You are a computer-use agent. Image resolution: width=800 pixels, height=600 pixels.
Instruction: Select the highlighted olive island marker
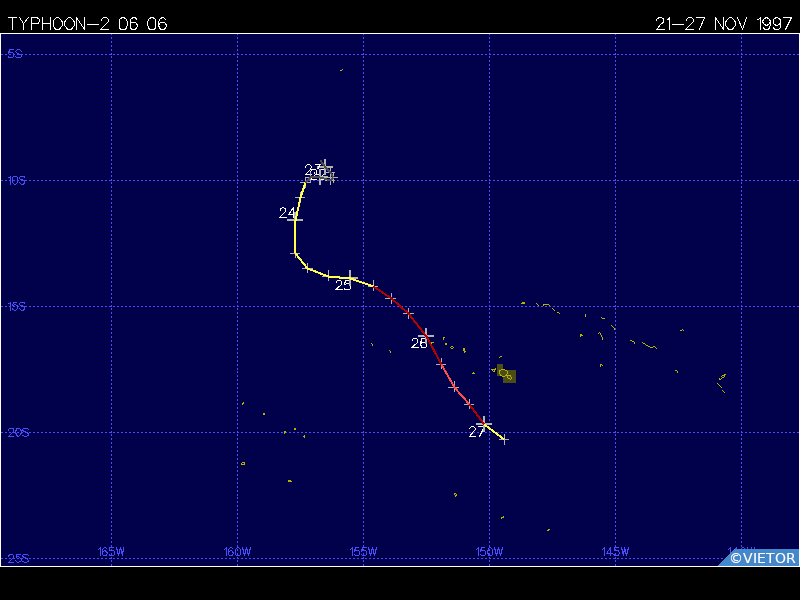tap(508, 376)
